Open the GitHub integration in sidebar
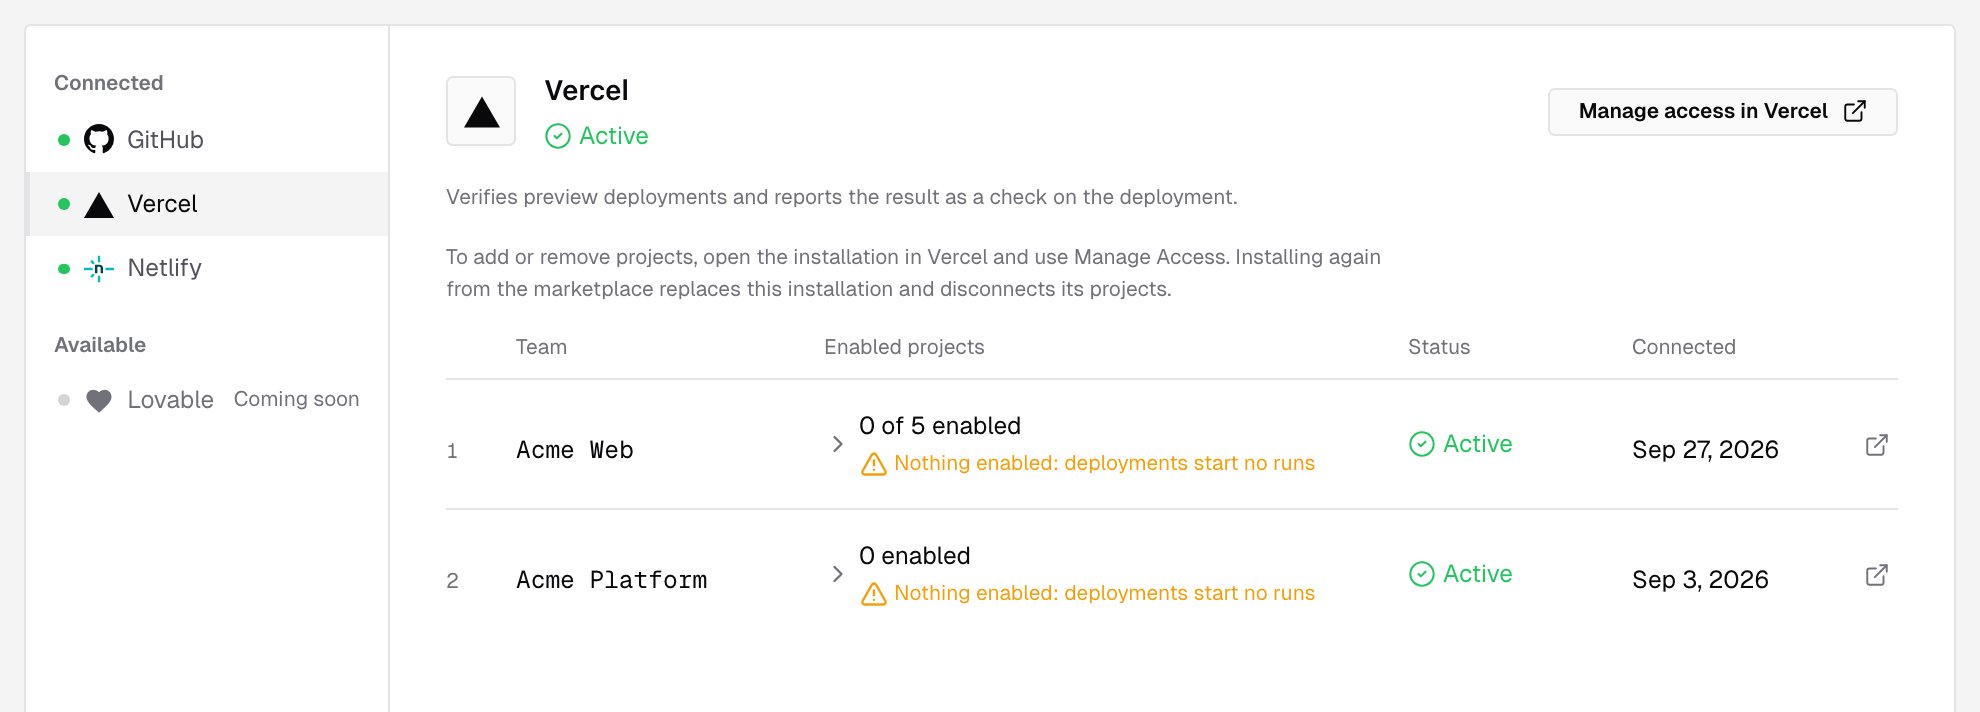 pos(207,140)
